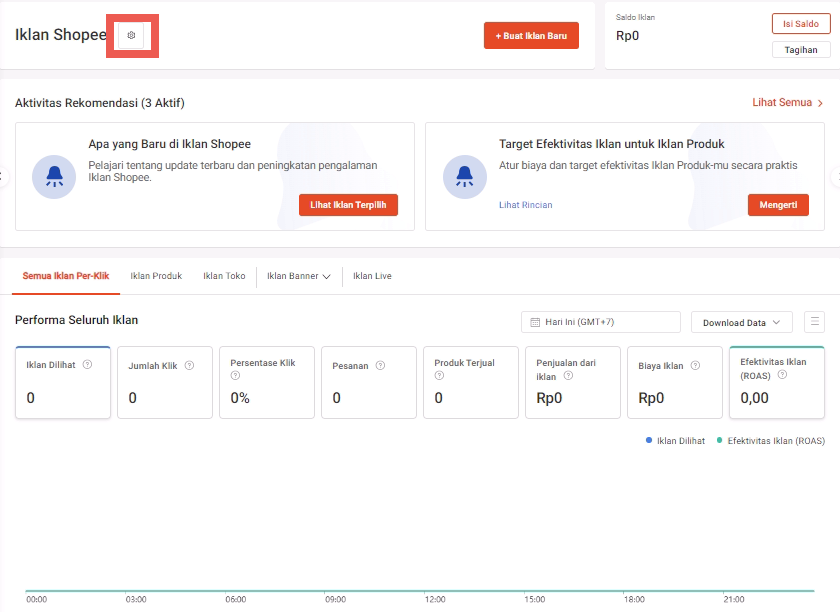The width and height of the screenshot is (840, 612).
Task: Click the Mengerti button
Action: click(x=778, y=205)
